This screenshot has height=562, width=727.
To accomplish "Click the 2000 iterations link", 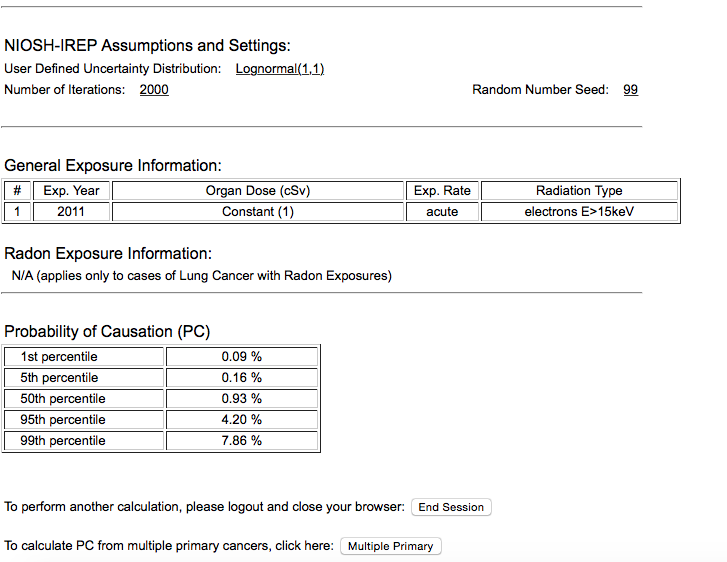I will click(154, 90).
